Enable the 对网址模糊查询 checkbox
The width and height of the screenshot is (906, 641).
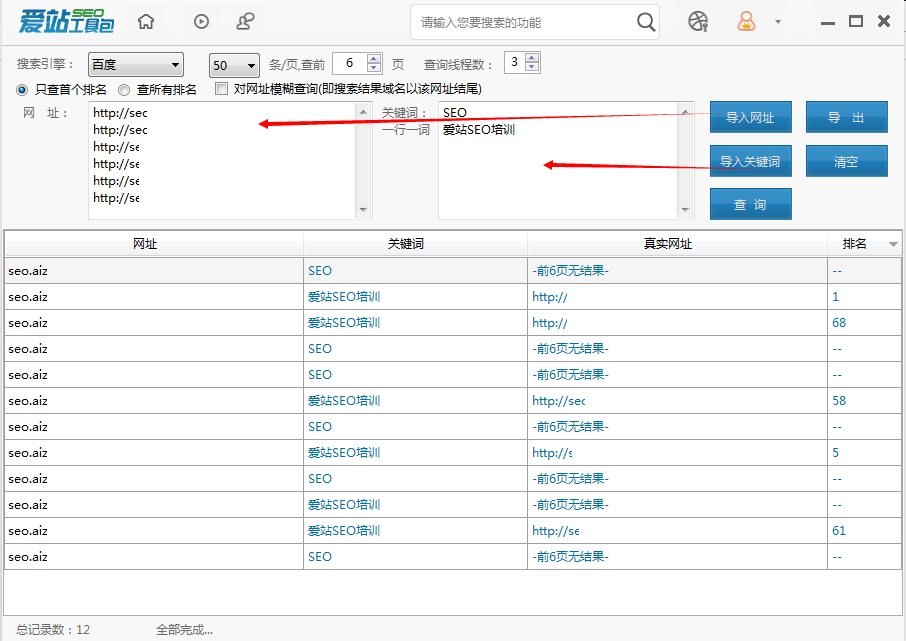(221, 89)
